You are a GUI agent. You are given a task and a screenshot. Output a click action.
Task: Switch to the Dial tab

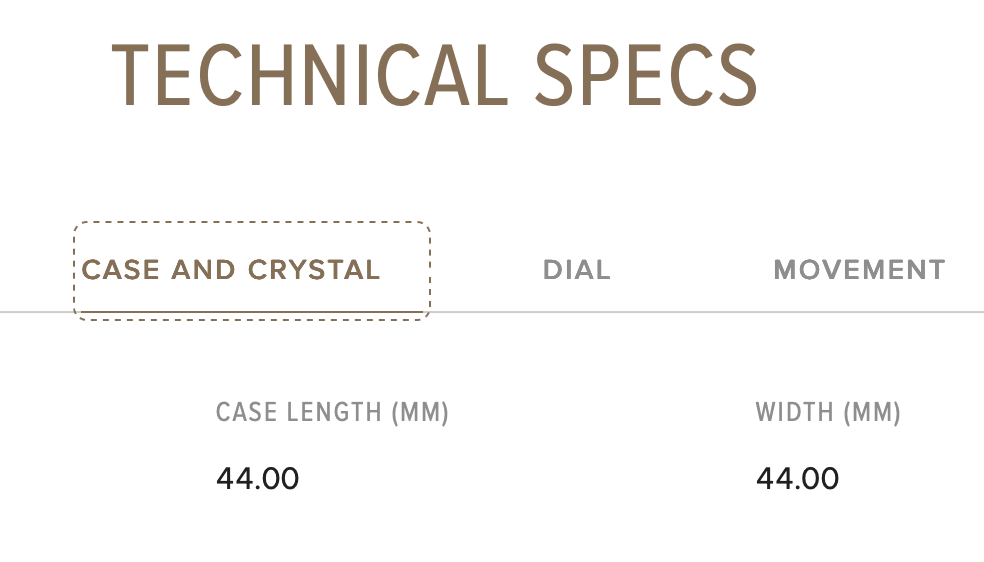(x=576, y=270)
